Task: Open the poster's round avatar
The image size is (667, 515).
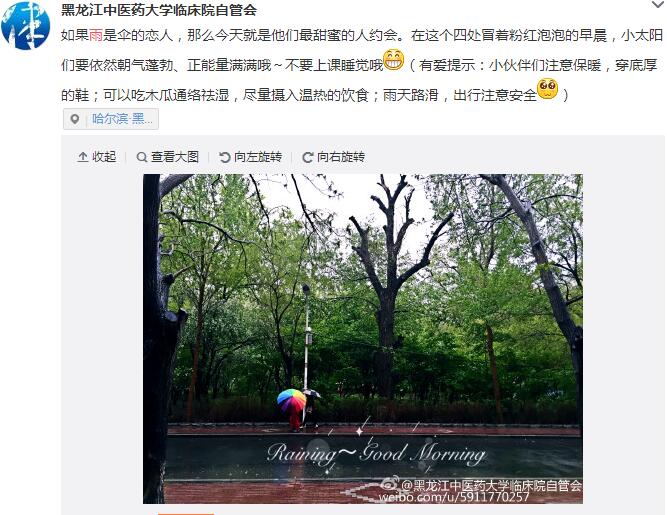Action: pos(26,26)
